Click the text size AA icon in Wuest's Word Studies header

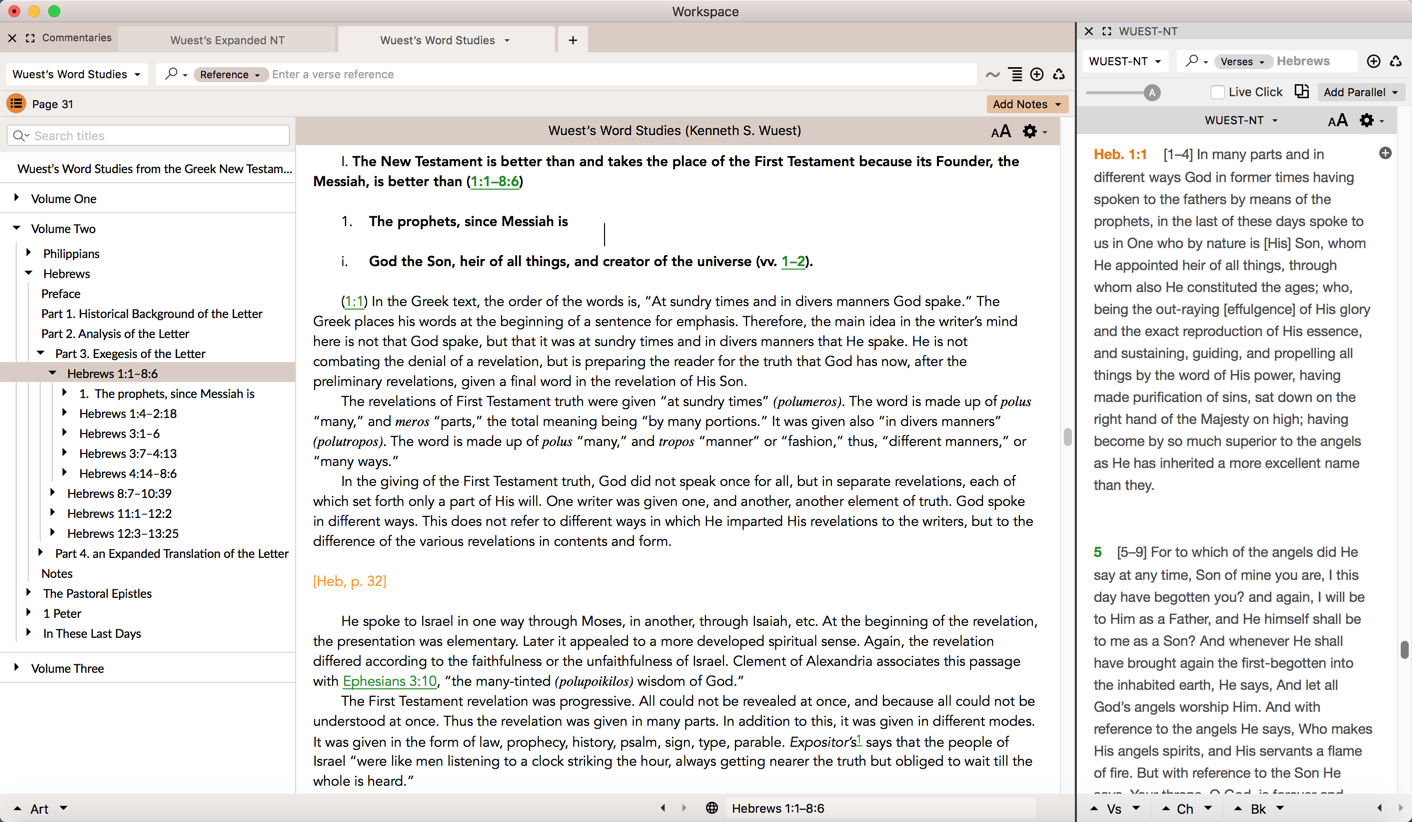[x=1000, y=131]
